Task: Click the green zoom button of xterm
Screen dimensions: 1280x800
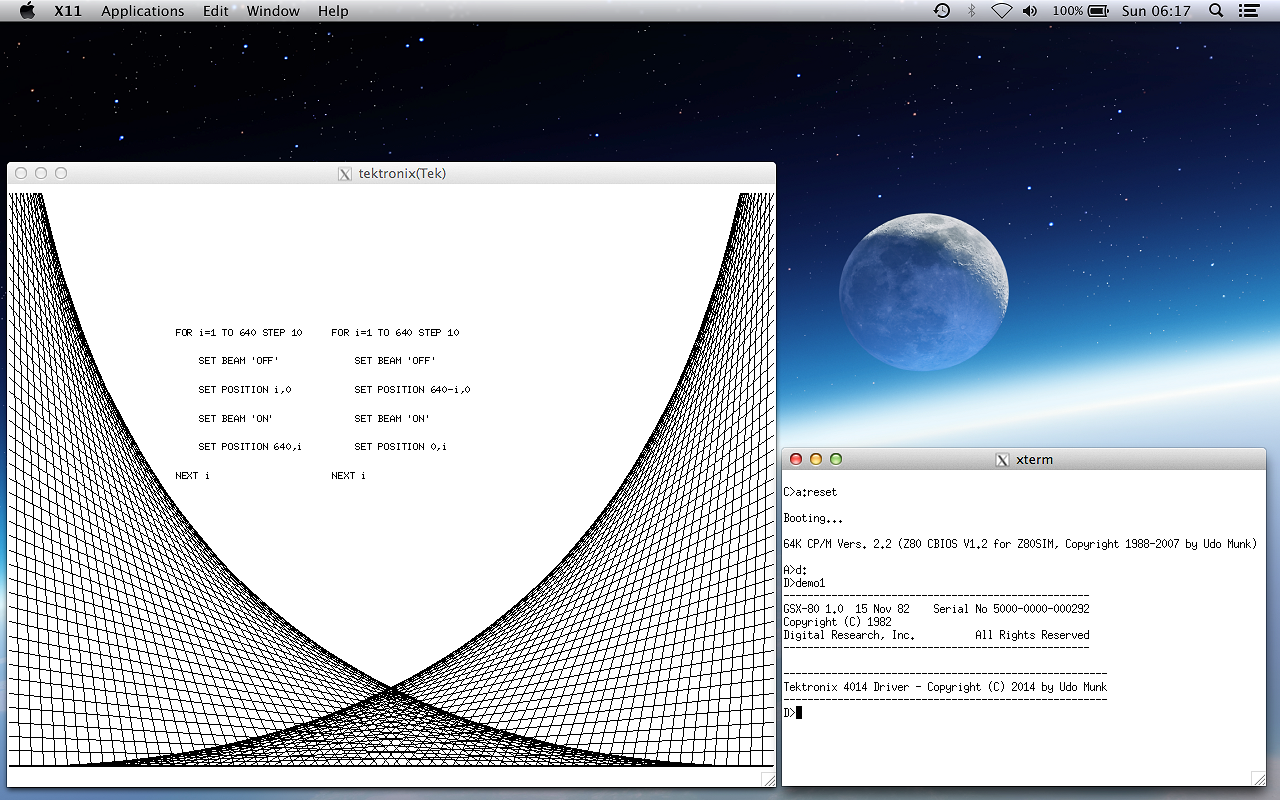Action: (x=836, y=459)
